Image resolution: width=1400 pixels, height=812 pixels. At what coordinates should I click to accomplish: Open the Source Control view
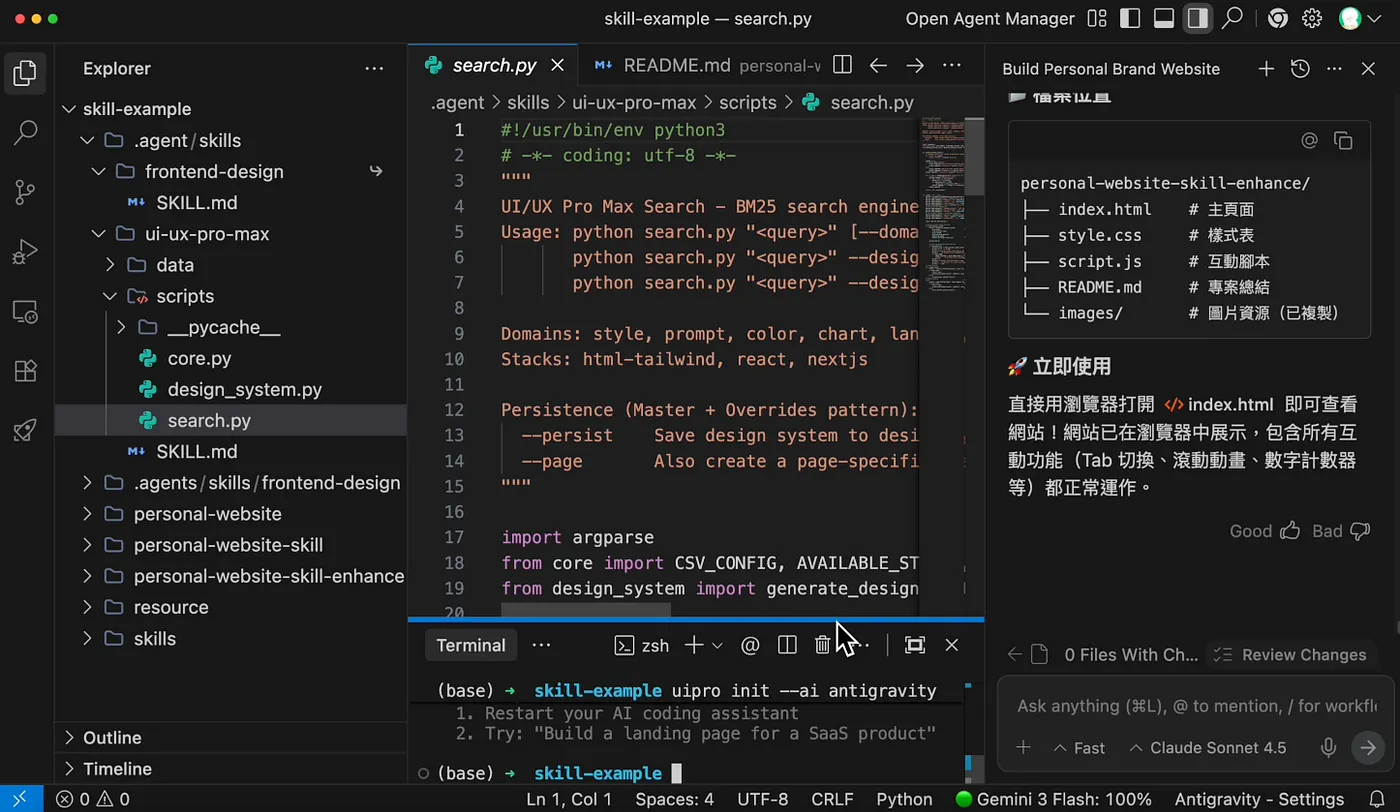[x=26, y=192]
